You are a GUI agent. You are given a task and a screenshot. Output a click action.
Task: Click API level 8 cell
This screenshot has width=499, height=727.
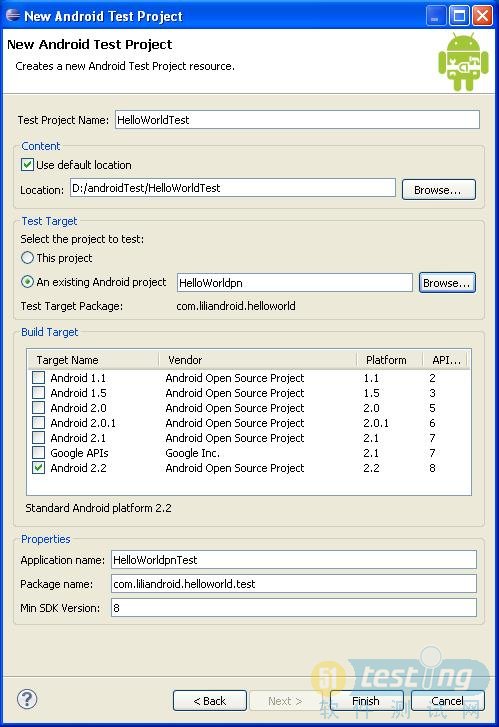[432, 468]
